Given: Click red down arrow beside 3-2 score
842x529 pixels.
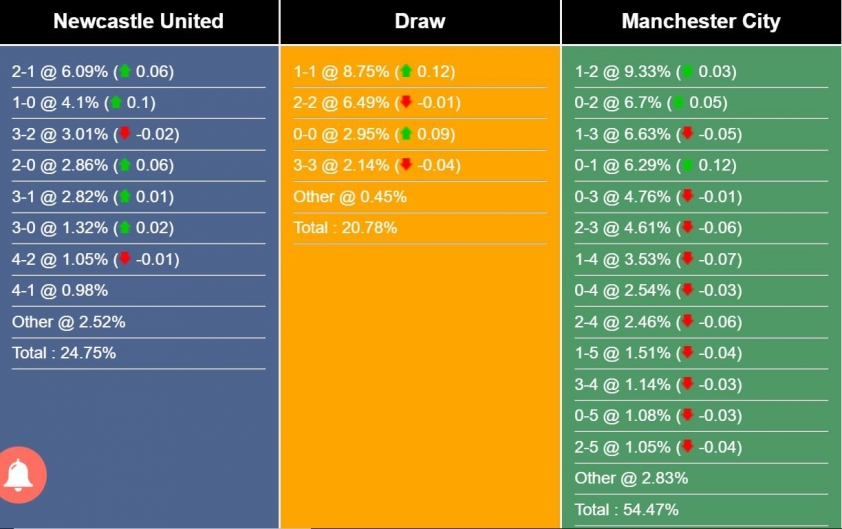Looking at the screenshot, I should 125,134.
